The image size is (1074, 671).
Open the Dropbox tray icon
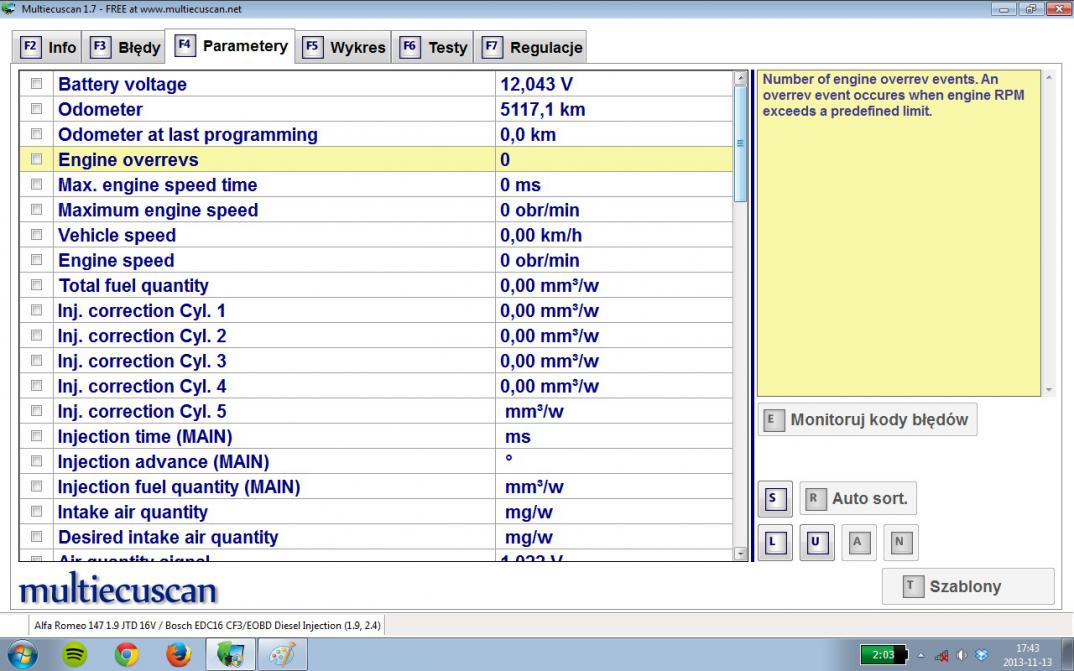click(982, 655)
